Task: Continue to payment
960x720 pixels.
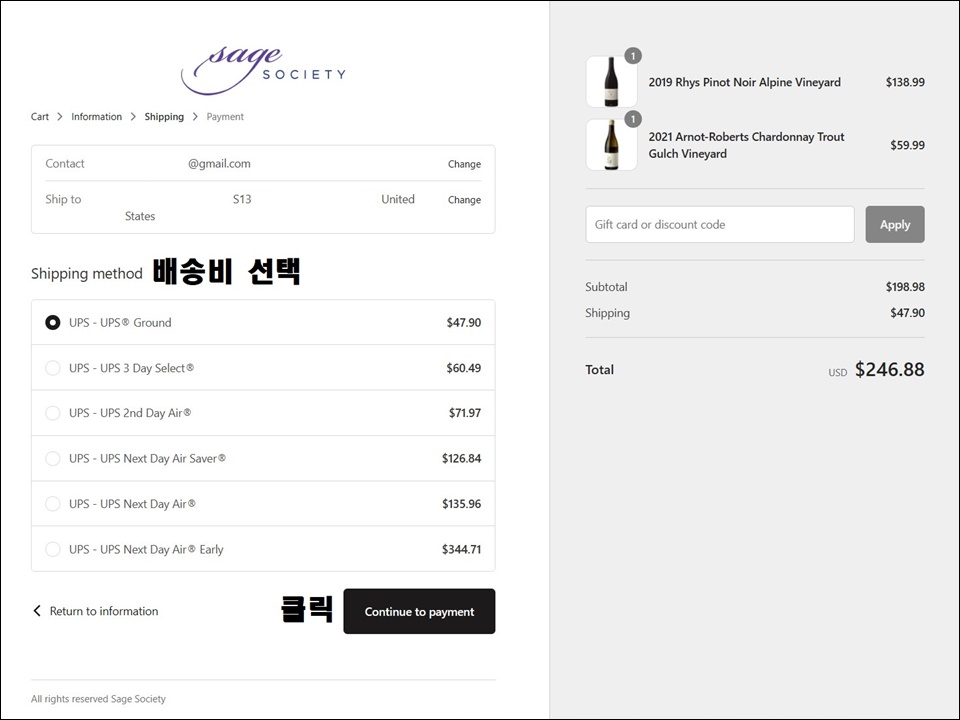Action: click(x=419, y=611)
